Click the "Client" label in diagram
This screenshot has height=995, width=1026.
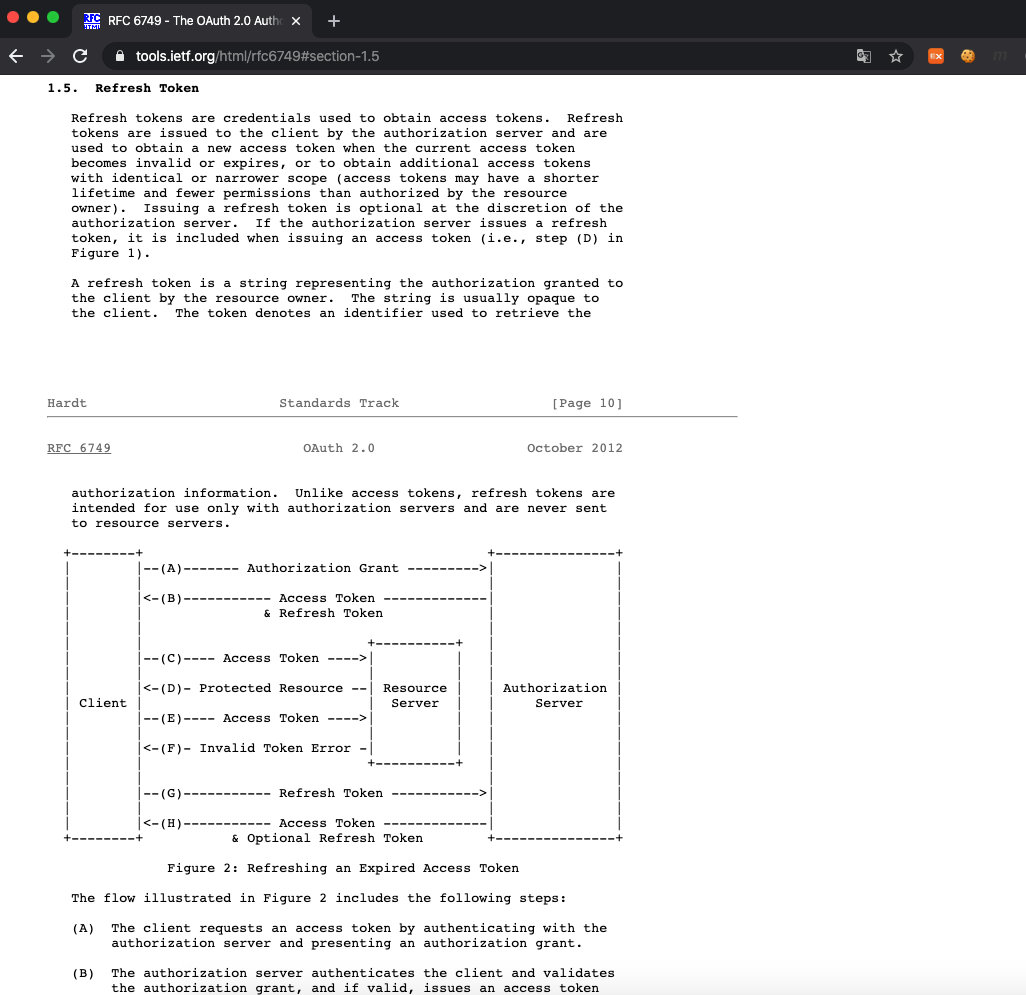(103, 703)
